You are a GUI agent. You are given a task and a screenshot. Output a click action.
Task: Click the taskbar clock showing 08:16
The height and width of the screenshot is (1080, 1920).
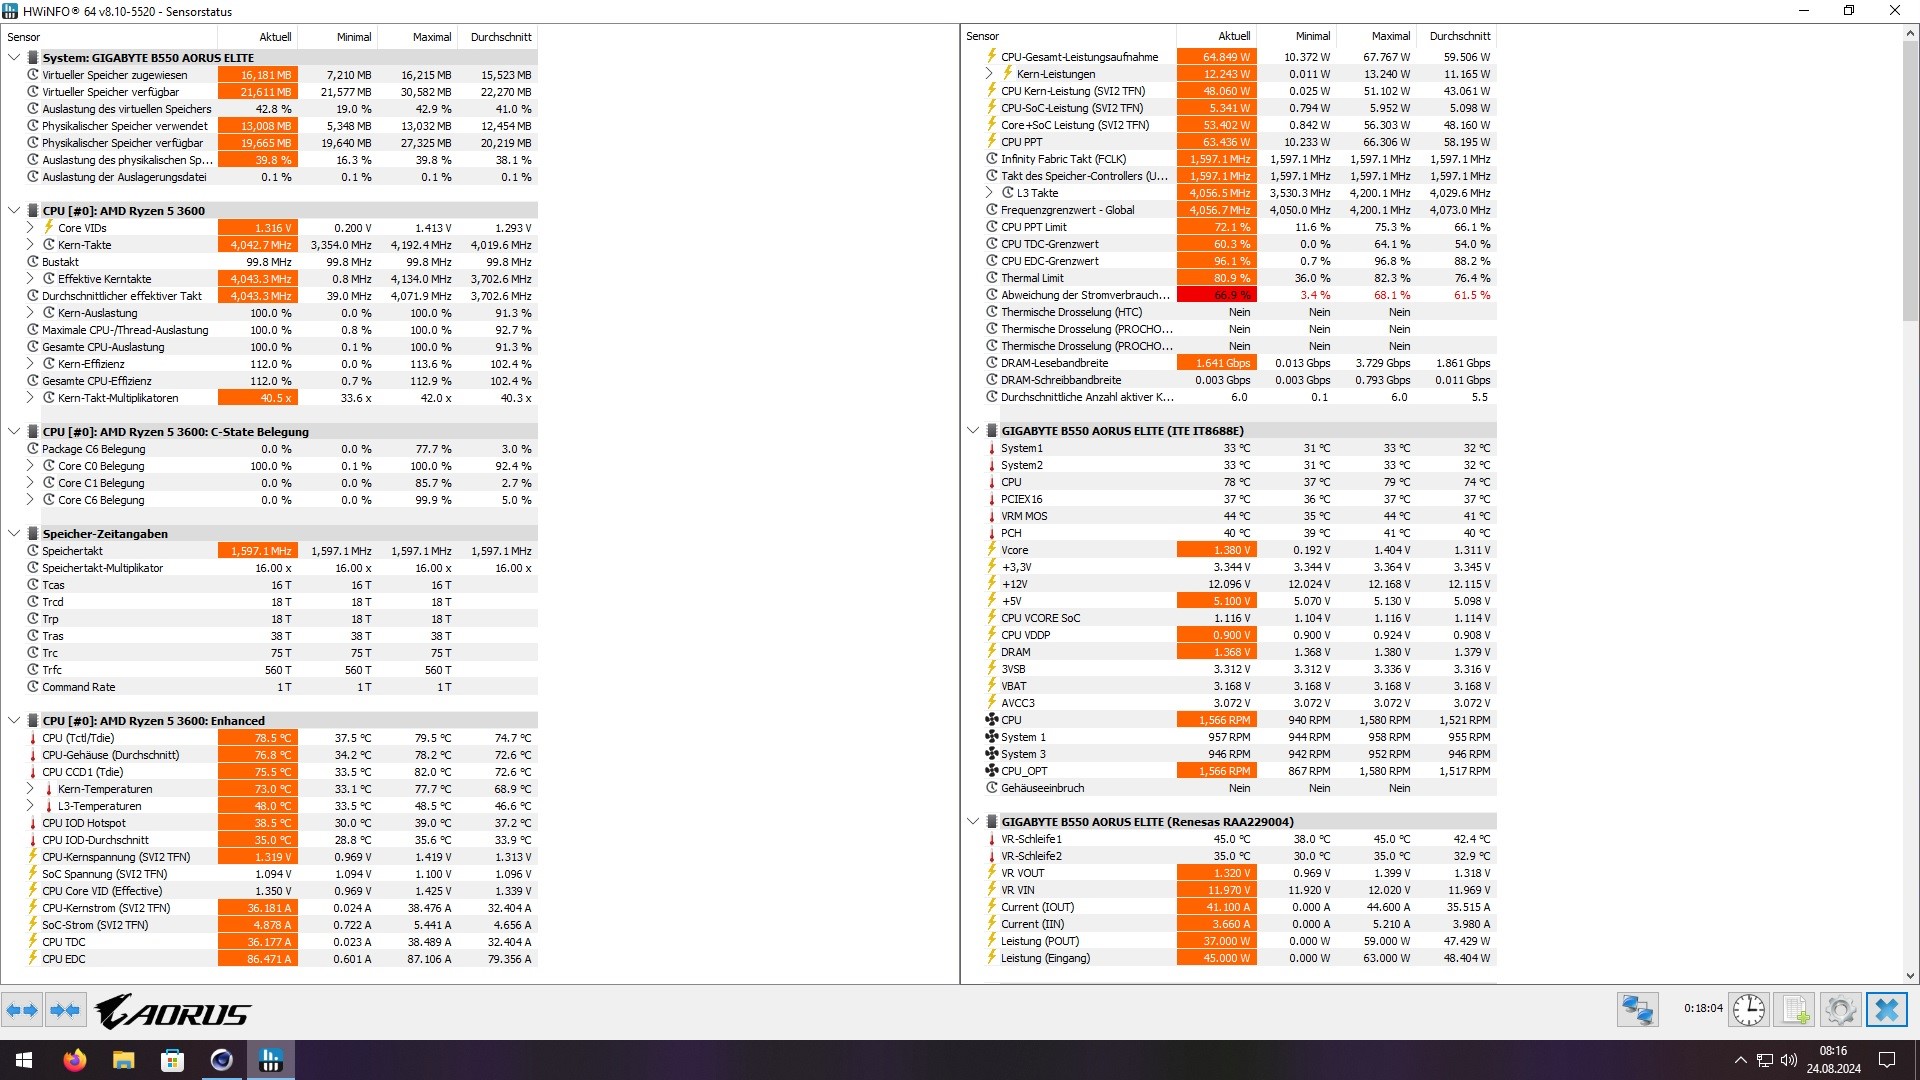click(x=1833, y=1059)
